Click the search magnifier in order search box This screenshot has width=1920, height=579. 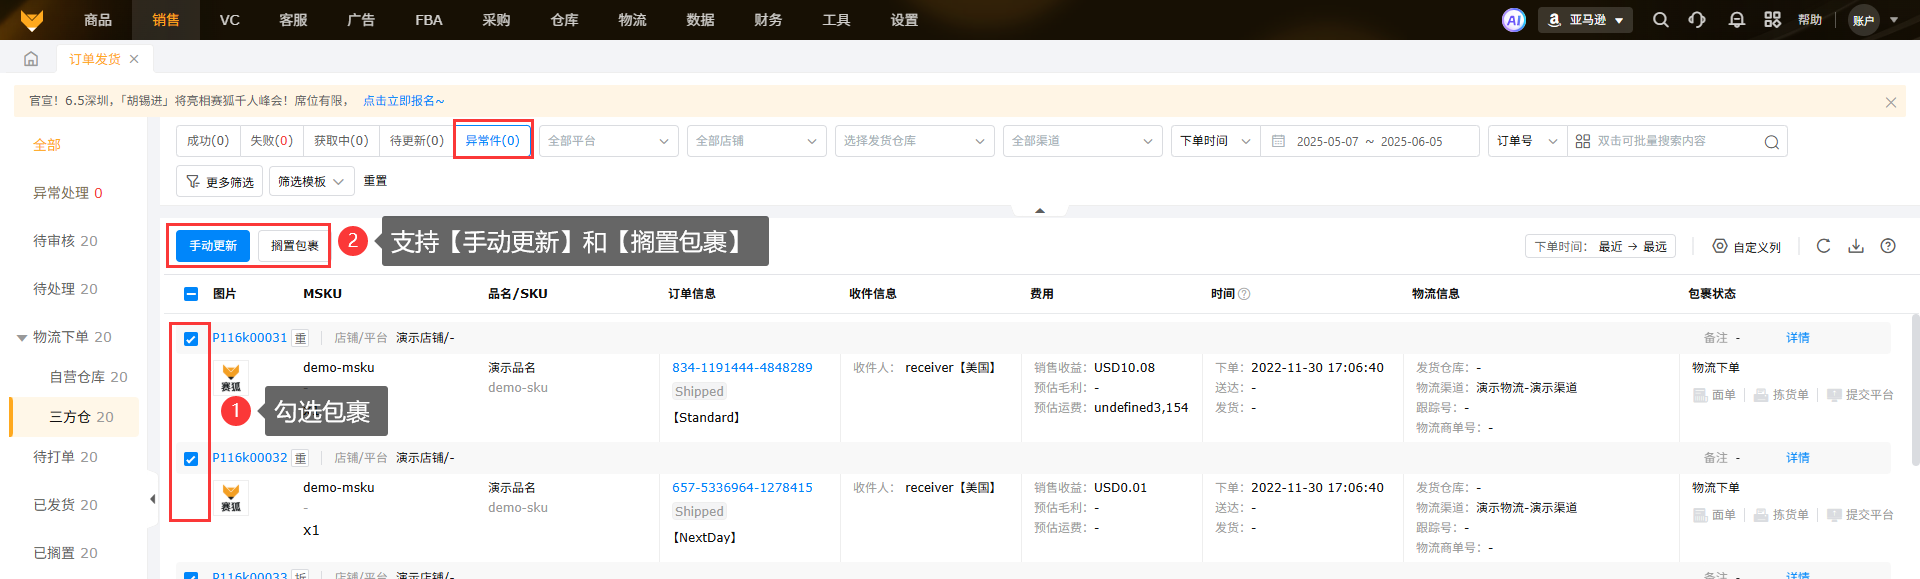point(1771,142)
